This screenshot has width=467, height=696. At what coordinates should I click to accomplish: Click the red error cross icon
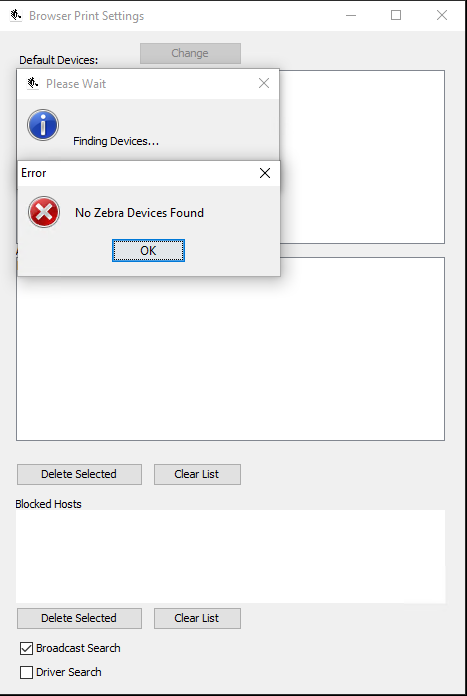click(44, 212)
